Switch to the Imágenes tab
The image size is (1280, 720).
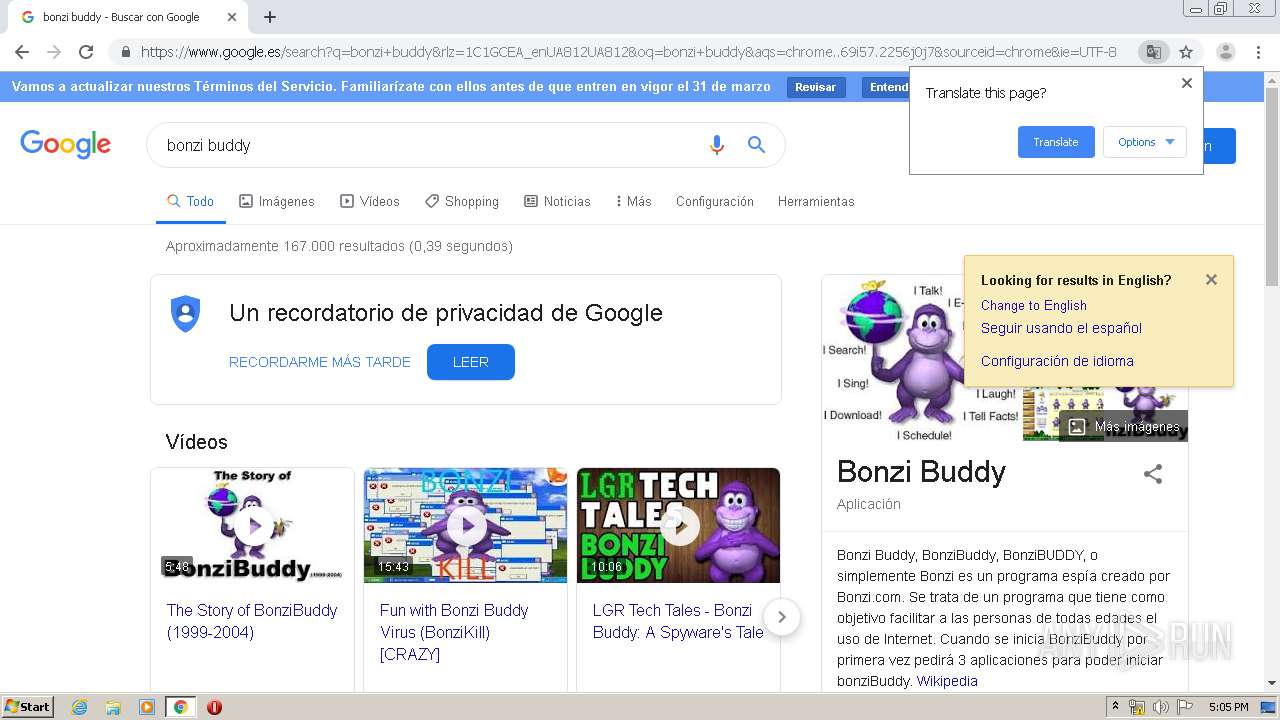tap(277, 201)
